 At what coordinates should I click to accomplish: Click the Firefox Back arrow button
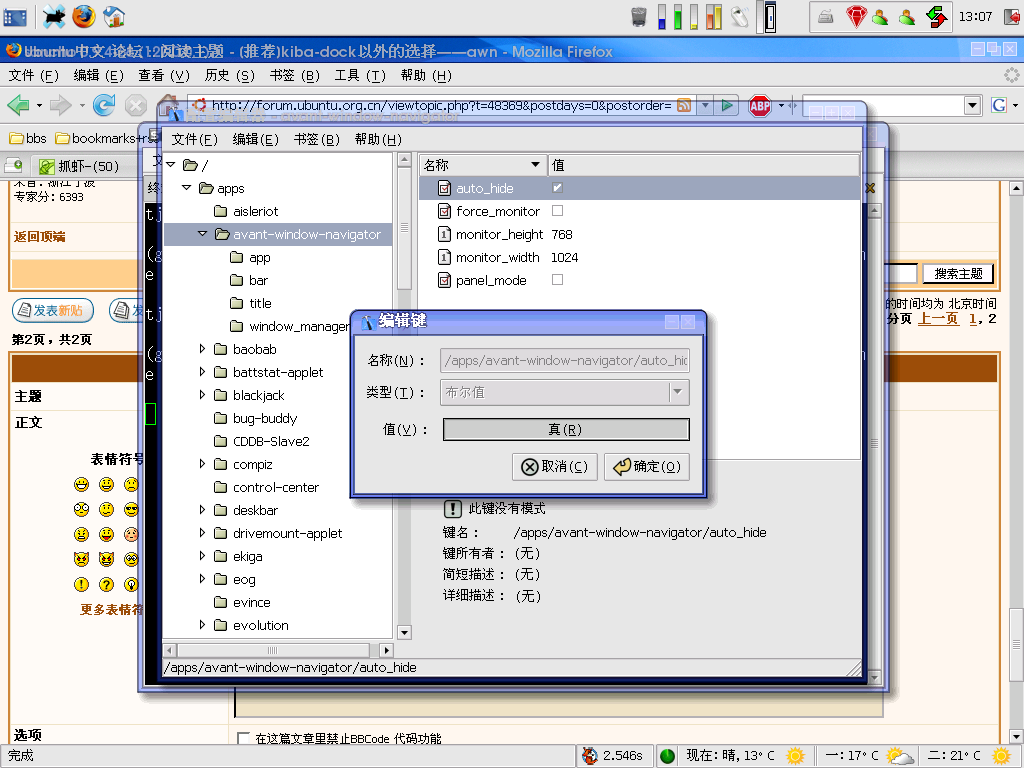(x=18, y=104)
